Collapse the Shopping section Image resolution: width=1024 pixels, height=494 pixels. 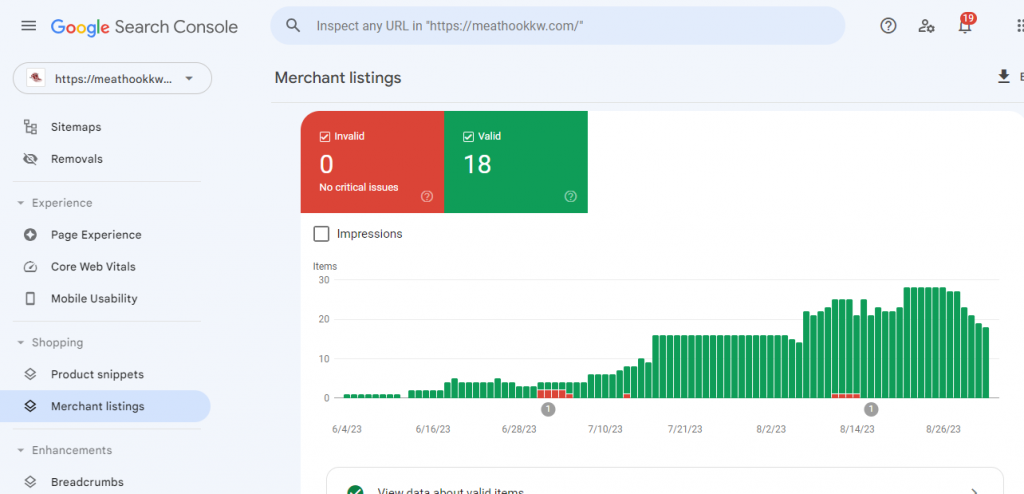click(x=20, y=343)
